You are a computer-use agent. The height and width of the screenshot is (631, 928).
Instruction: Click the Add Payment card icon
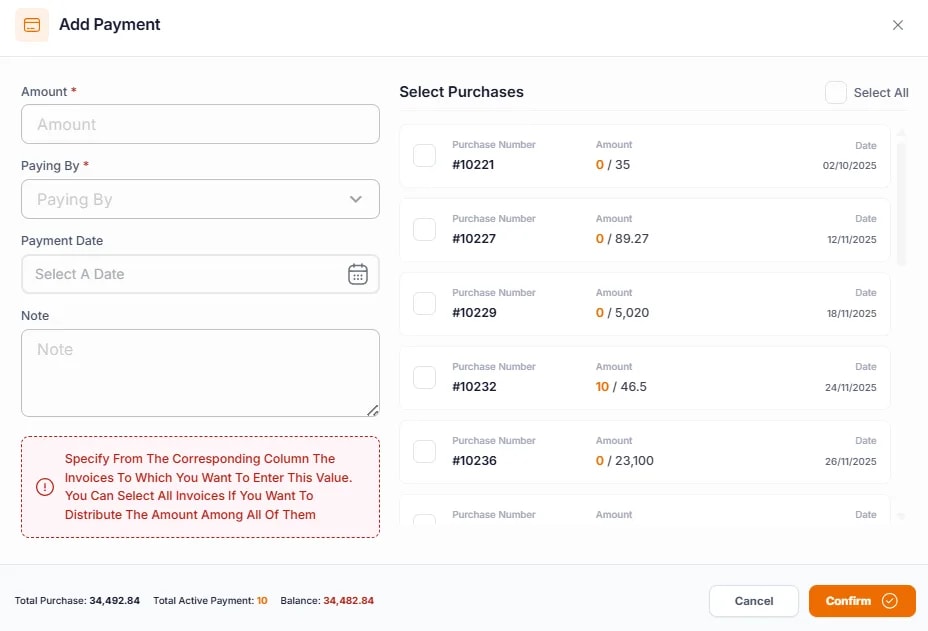32,25
